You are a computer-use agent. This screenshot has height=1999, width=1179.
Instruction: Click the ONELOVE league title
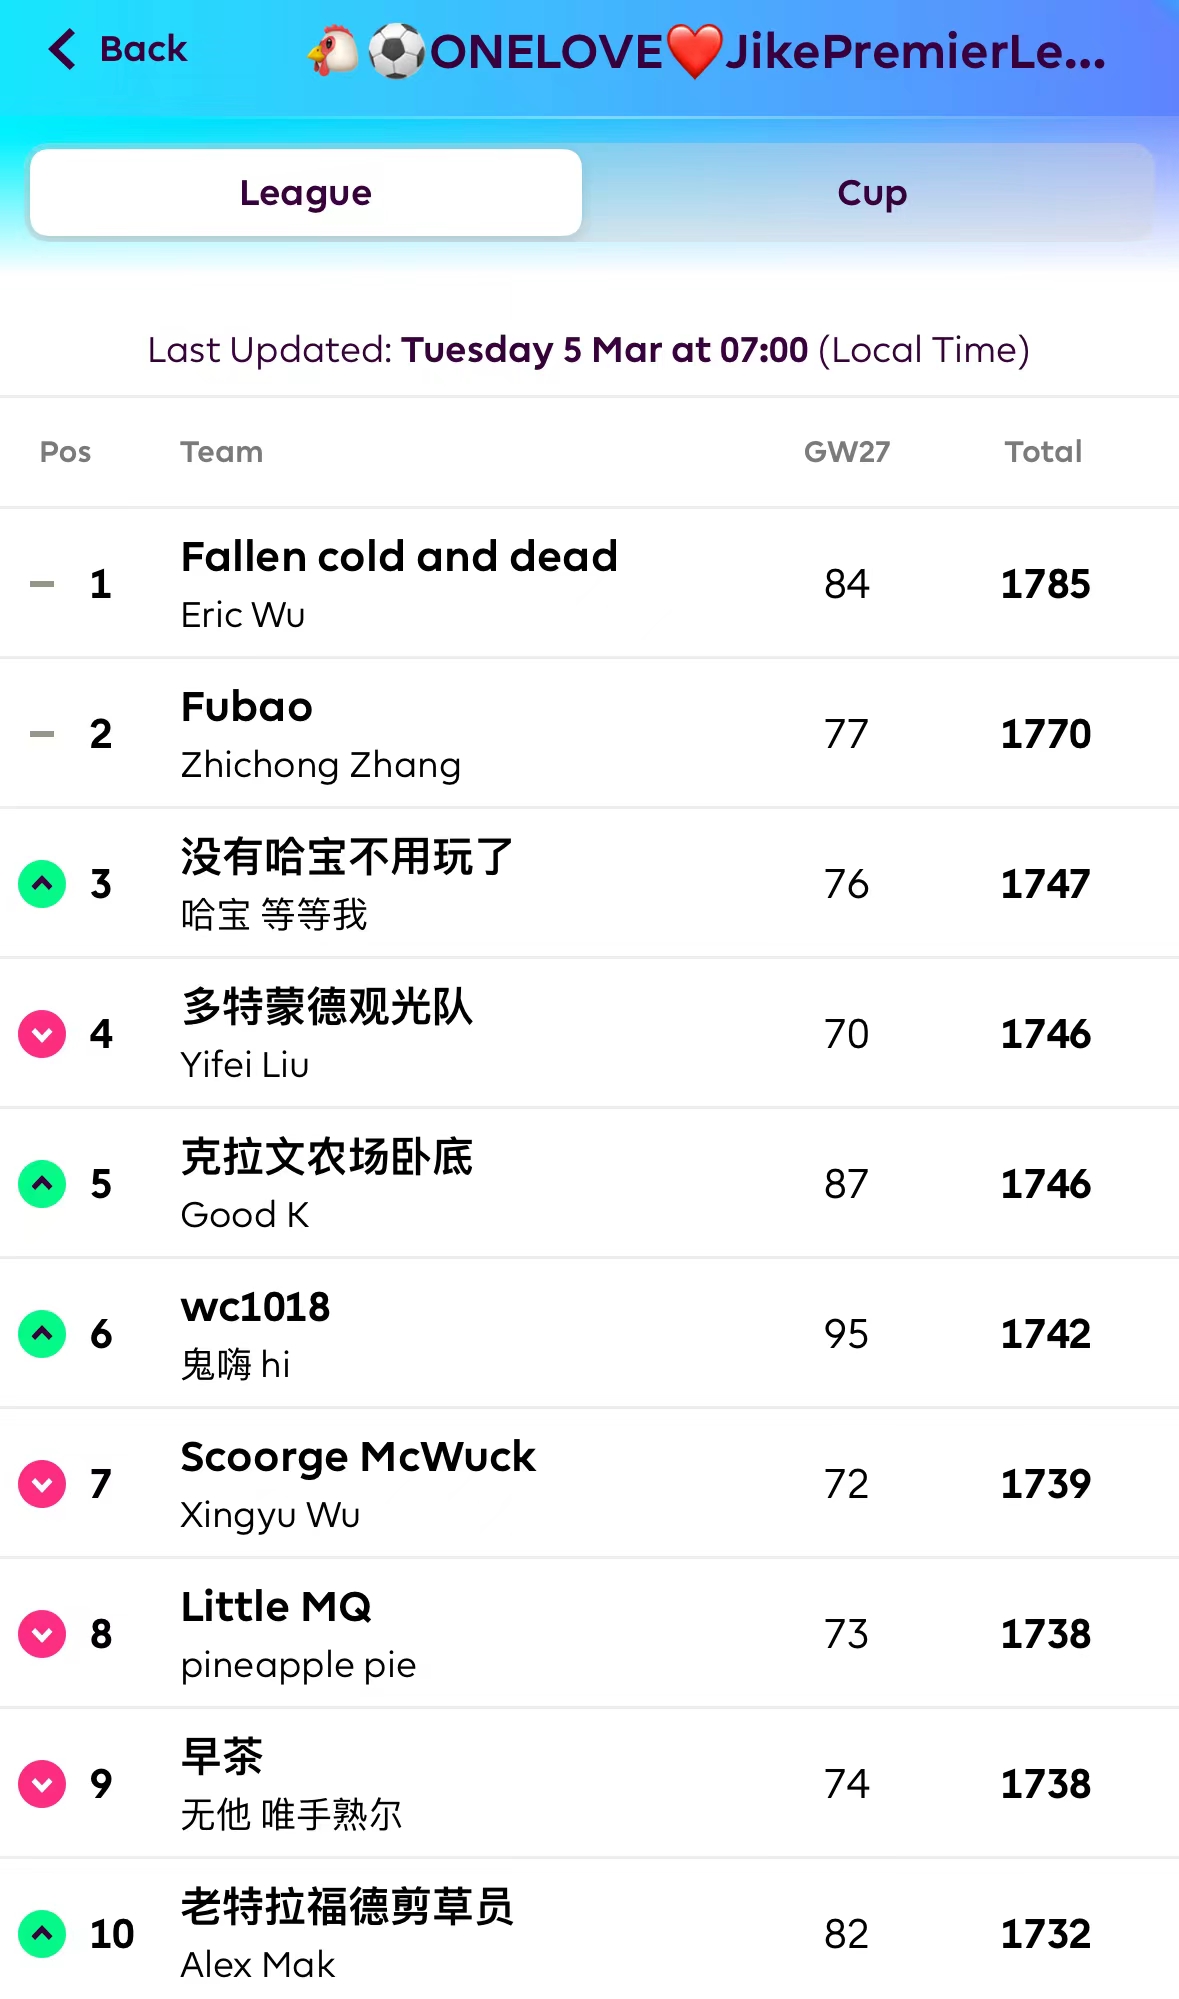[x=707, y=52]
